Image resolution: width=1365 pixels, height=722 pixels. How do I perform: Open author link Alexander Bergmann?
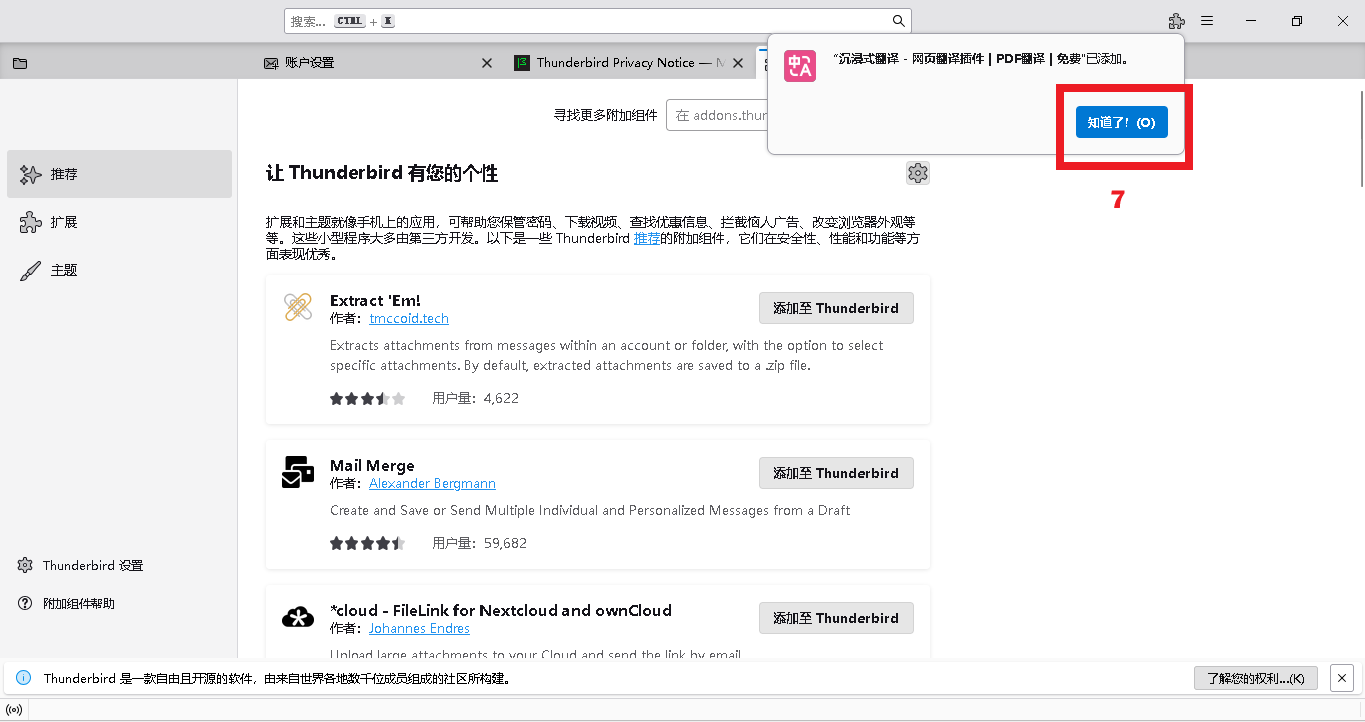[x=432, y=483]
